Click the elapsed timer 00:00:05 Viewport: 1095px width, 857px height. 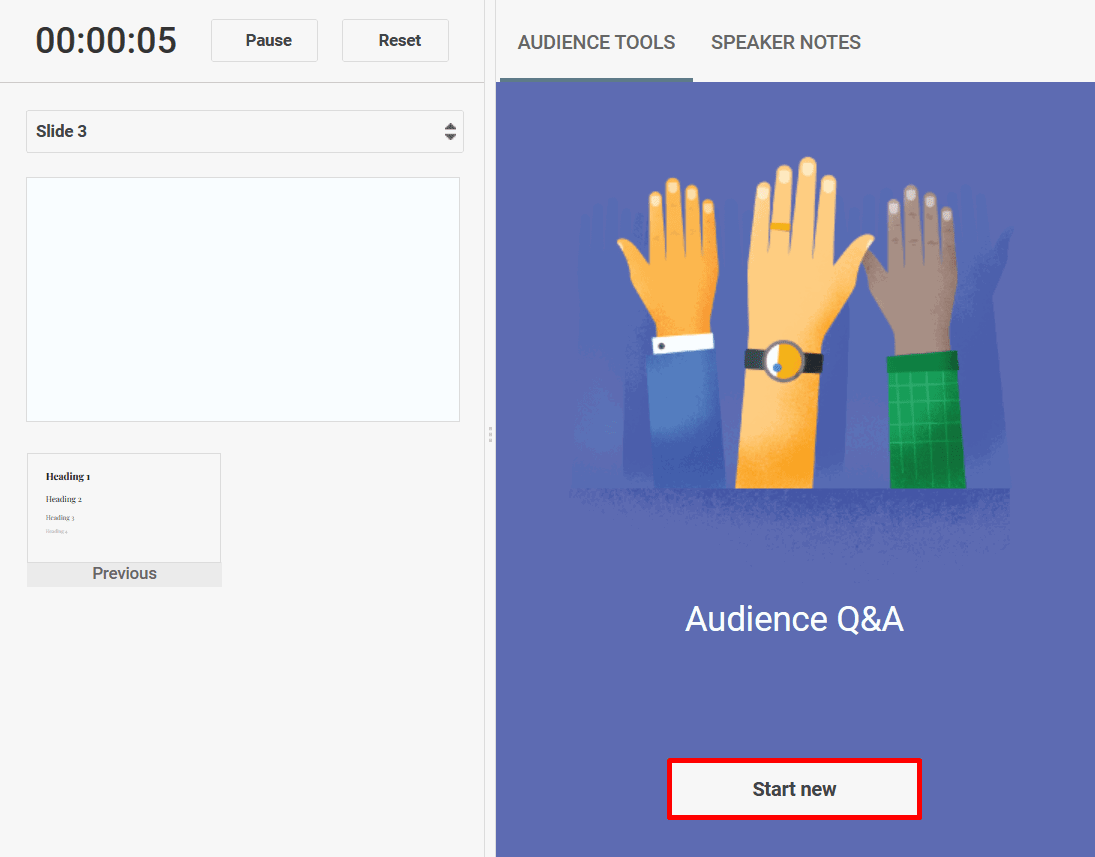click(x=106, y=41)
